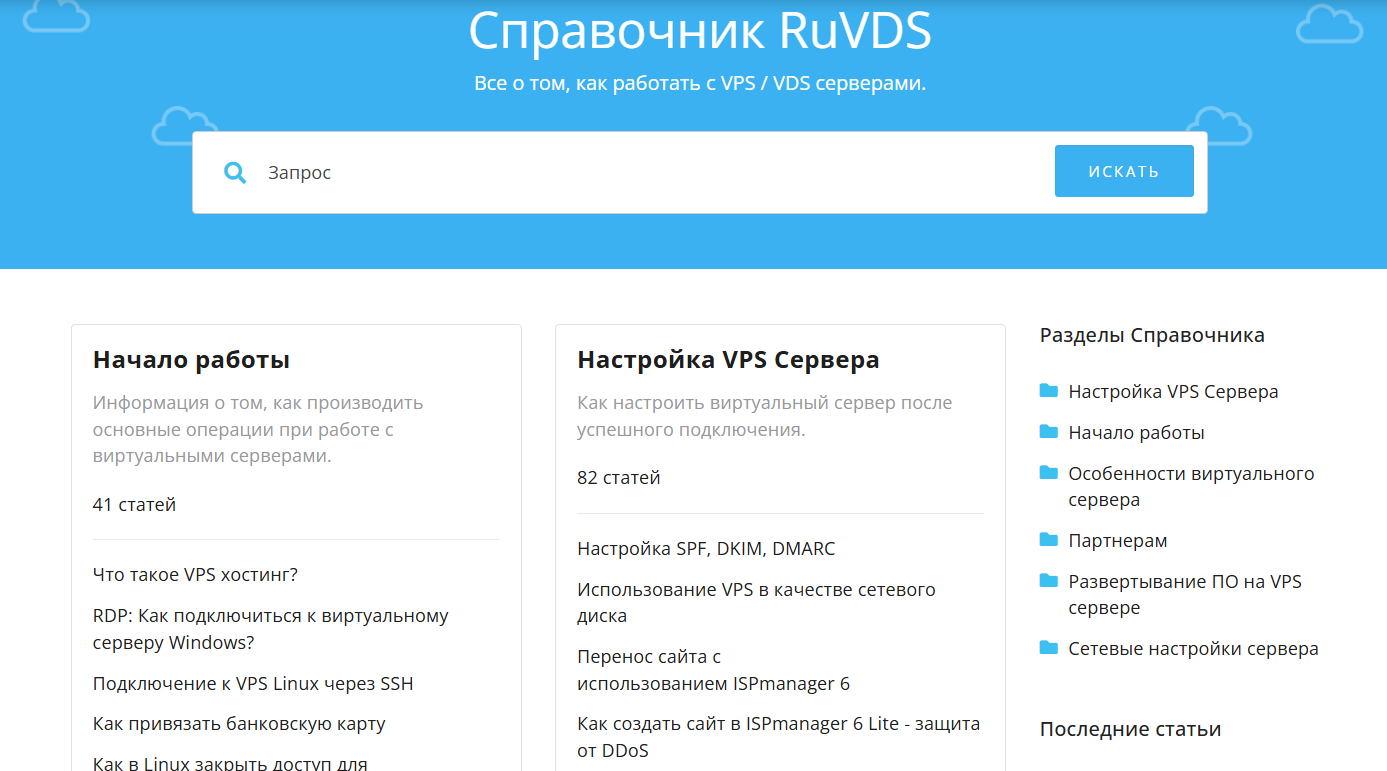Image resolution: width=1387 pixels, height=771 pixels.
Task: Click description Информация о том, как производить
Action: point(258,429)
